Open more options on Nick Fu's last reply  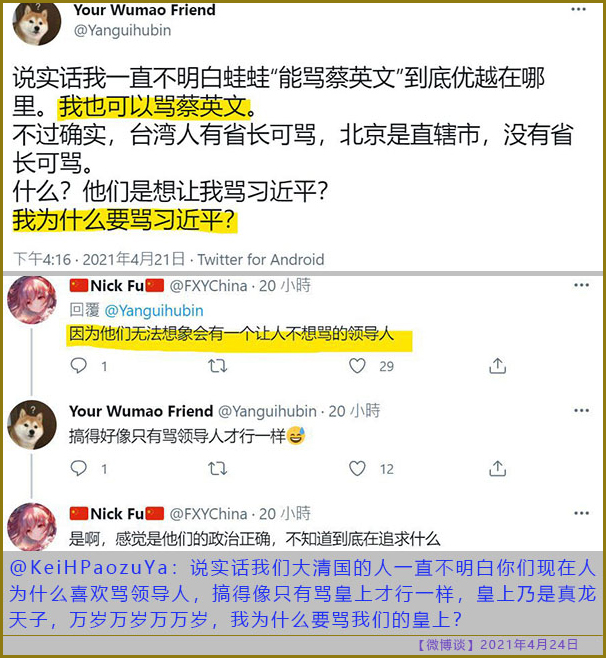[x=581, y=513]
